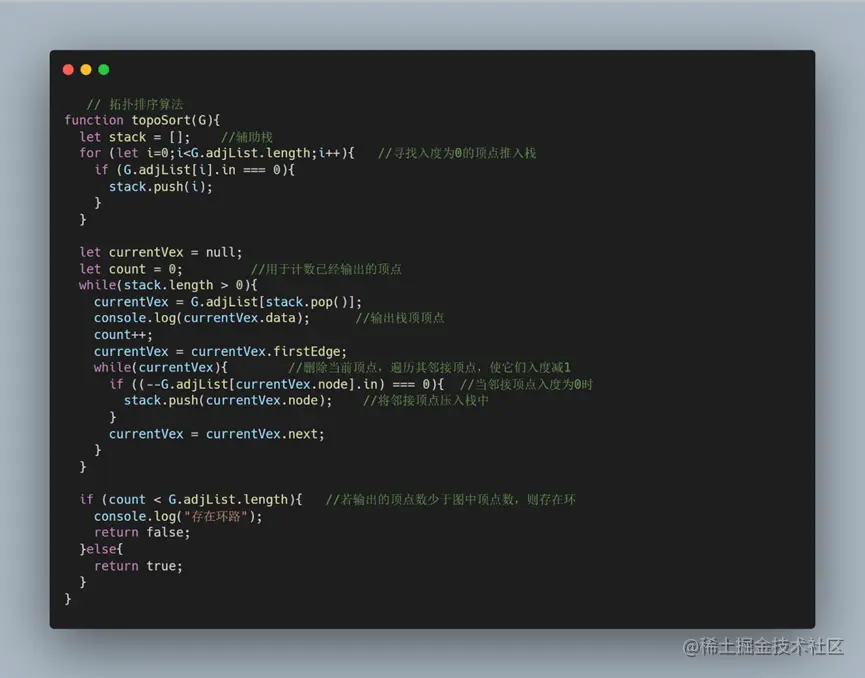Click the 'return true;' statement

coord(138,566)
